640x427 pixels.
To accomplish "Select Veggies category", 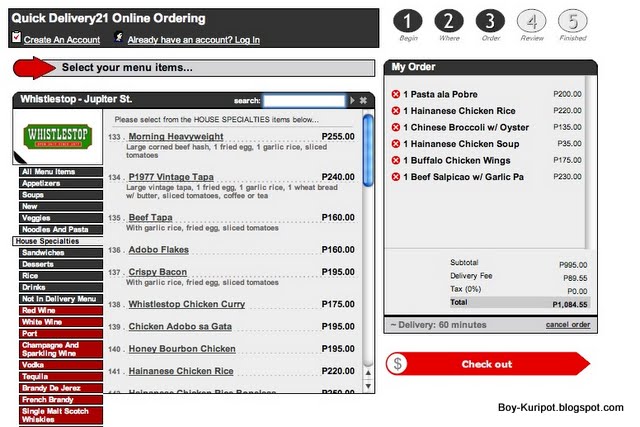I will coord(61,218).
